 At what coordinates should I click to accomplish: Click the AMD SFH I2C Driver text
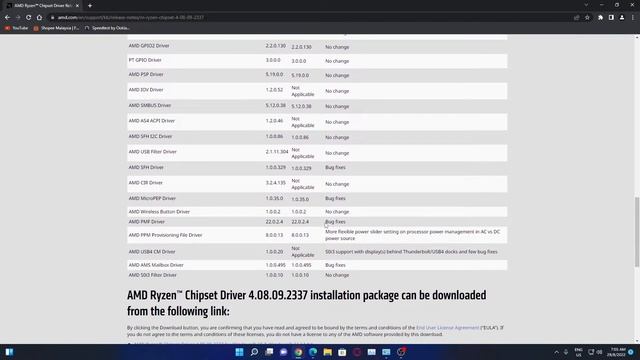pos(150,136)
